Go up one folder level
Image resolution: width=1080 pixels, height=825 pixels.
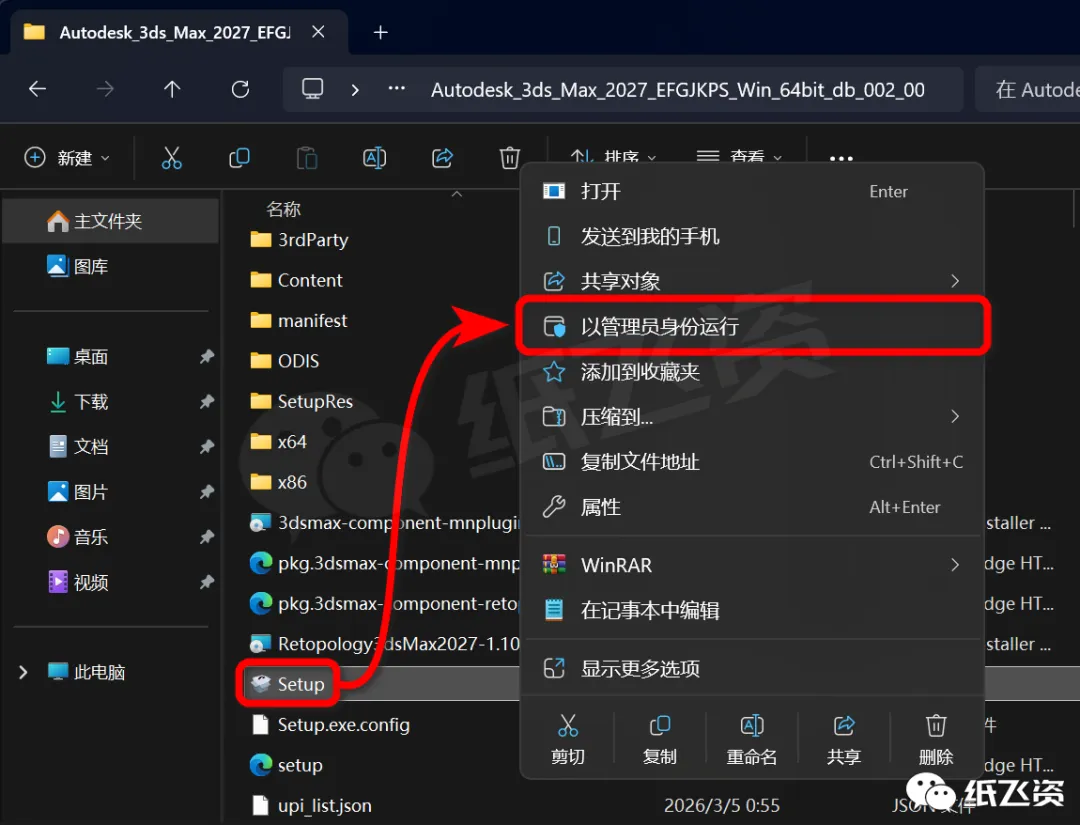(172, 89)
